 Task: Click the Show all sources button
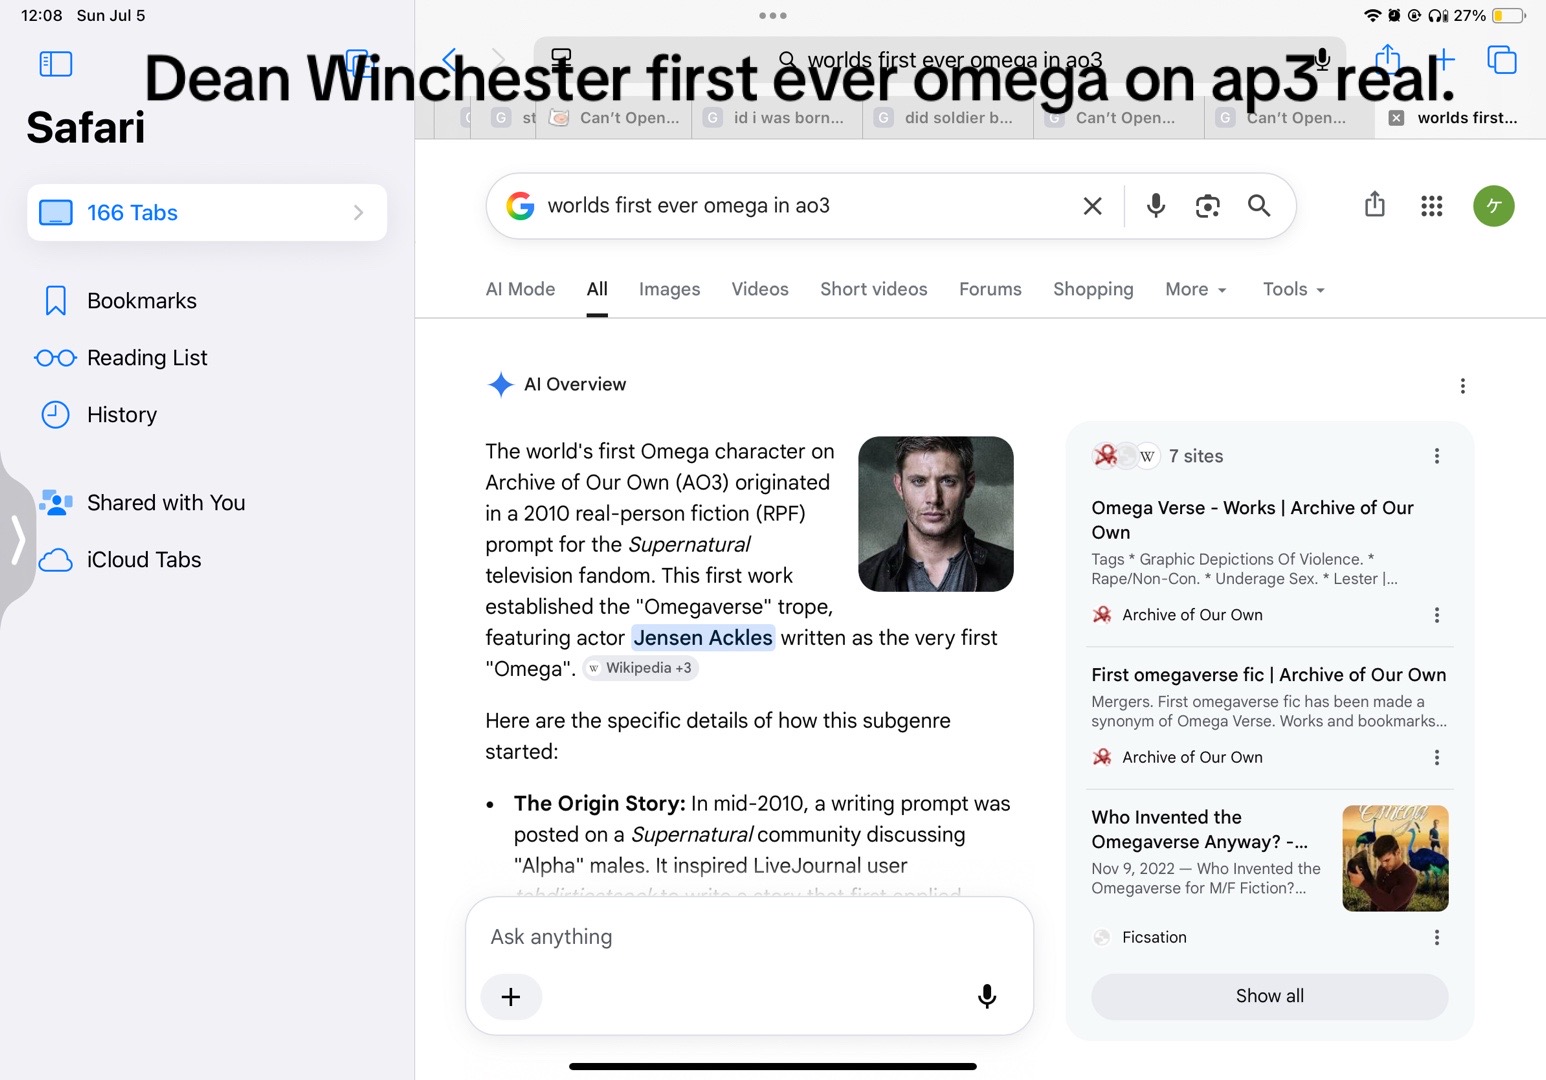tap(1269, 996)
